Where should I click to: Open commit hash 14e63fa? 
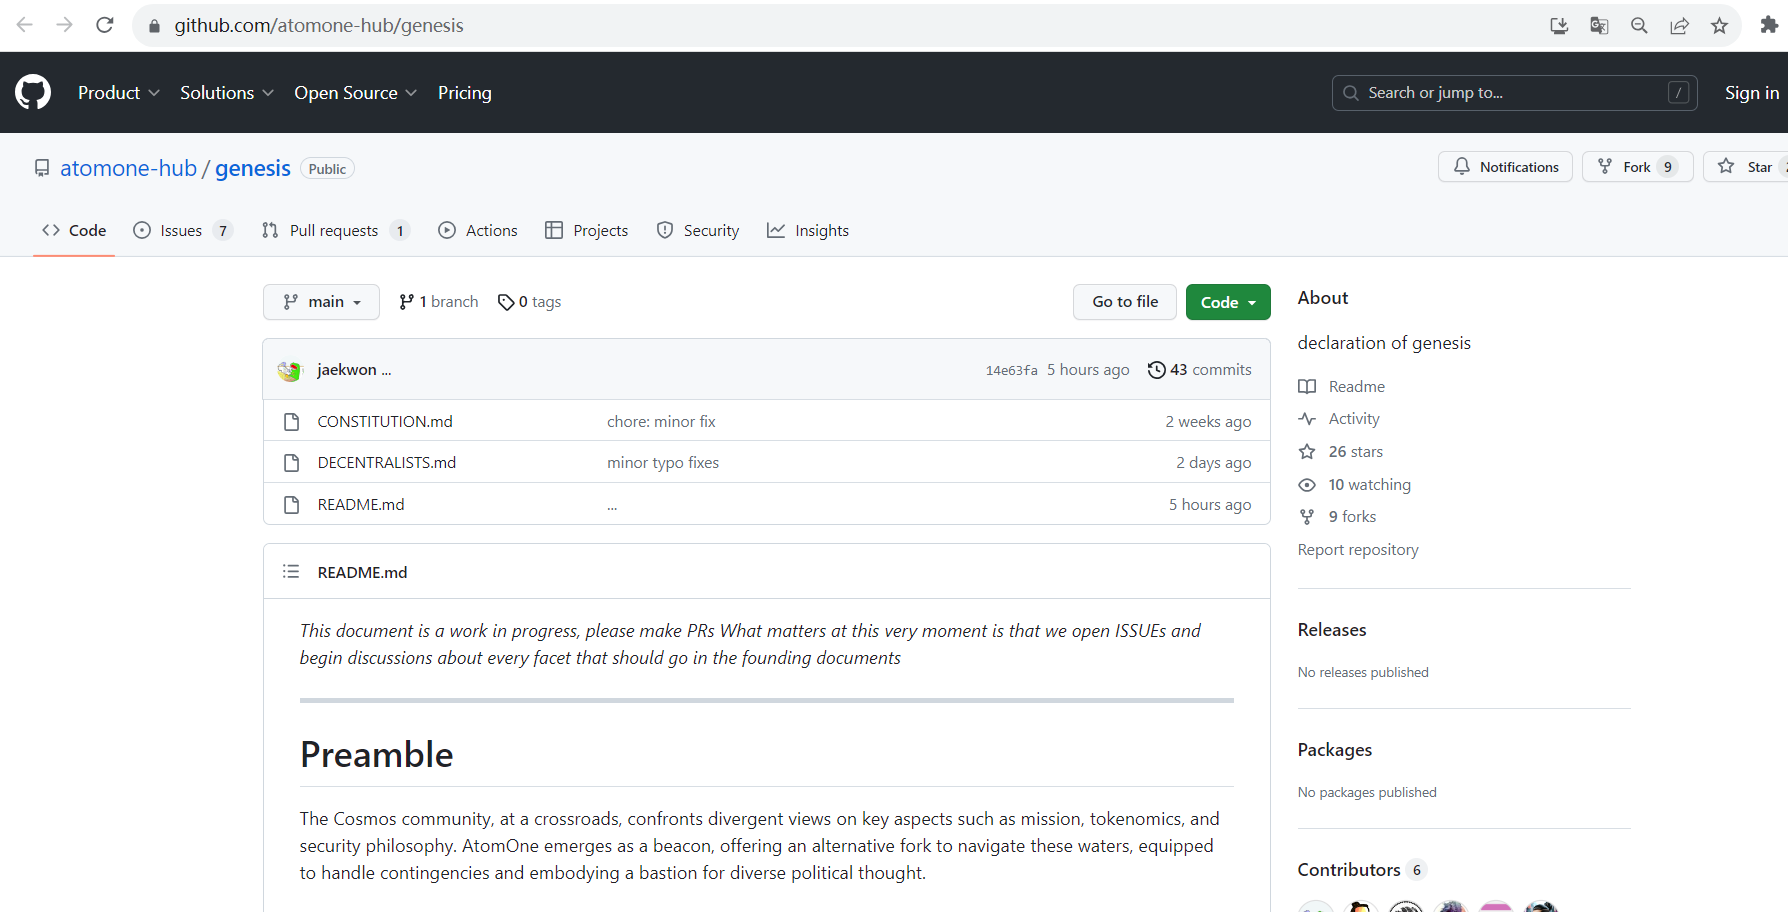point(1012,370)
